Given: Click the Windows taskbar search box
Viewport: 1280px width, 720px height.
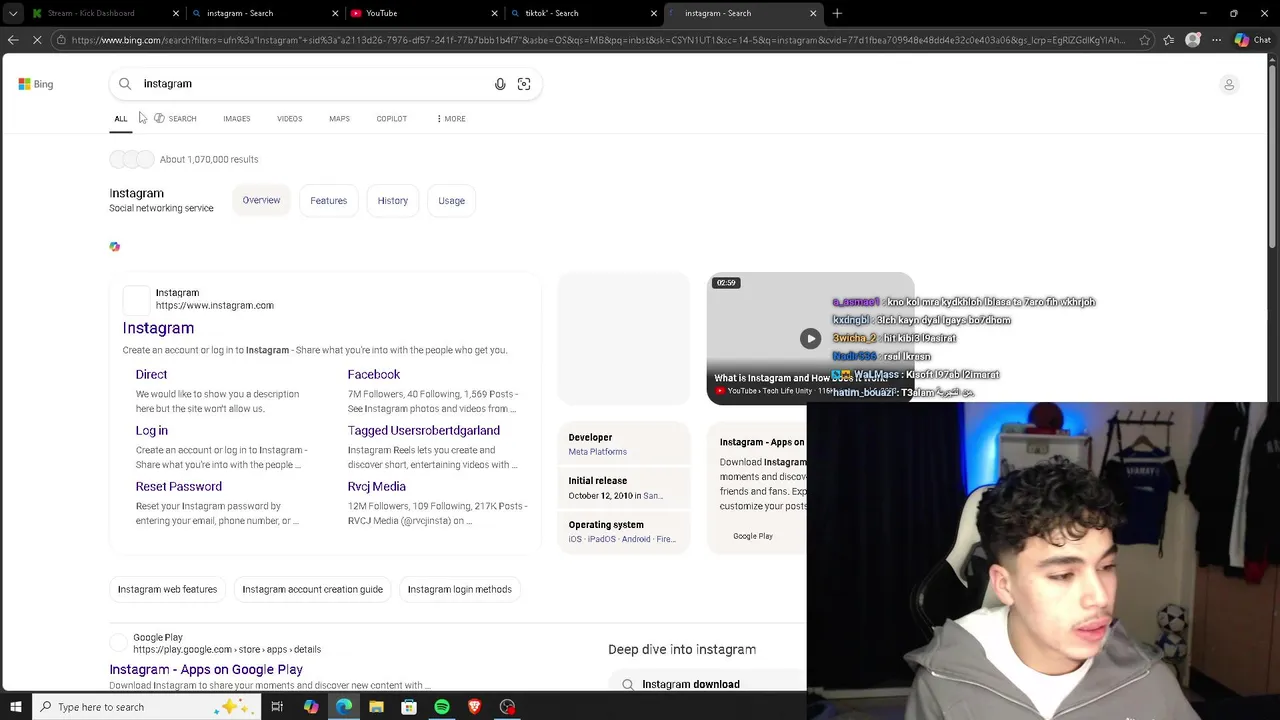Looking at the screenshot, I should [145, 707].
